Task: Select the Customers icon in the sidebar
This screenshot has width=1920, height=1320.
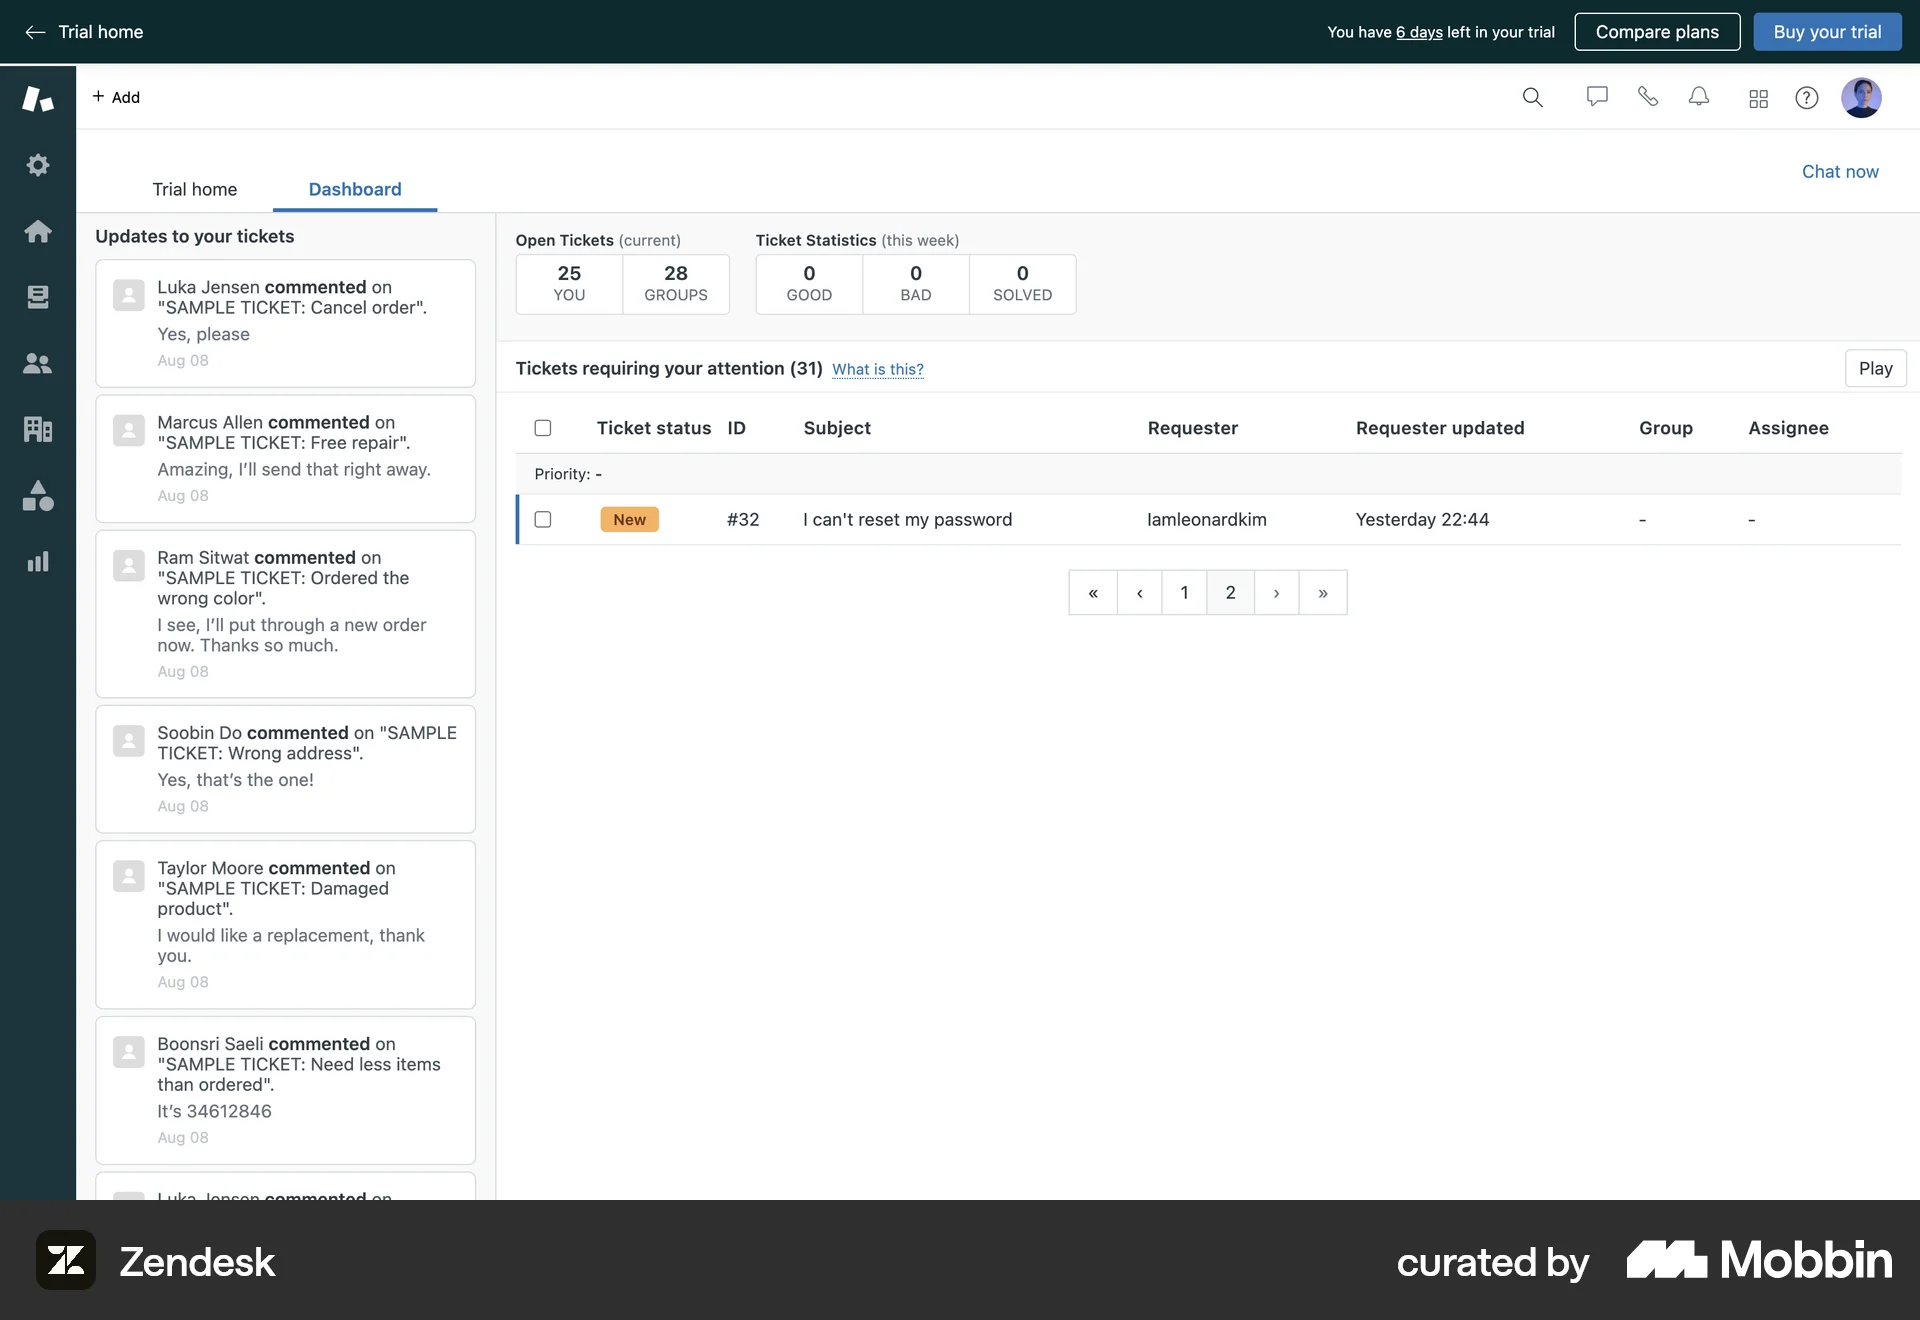Action: [38, 363]
